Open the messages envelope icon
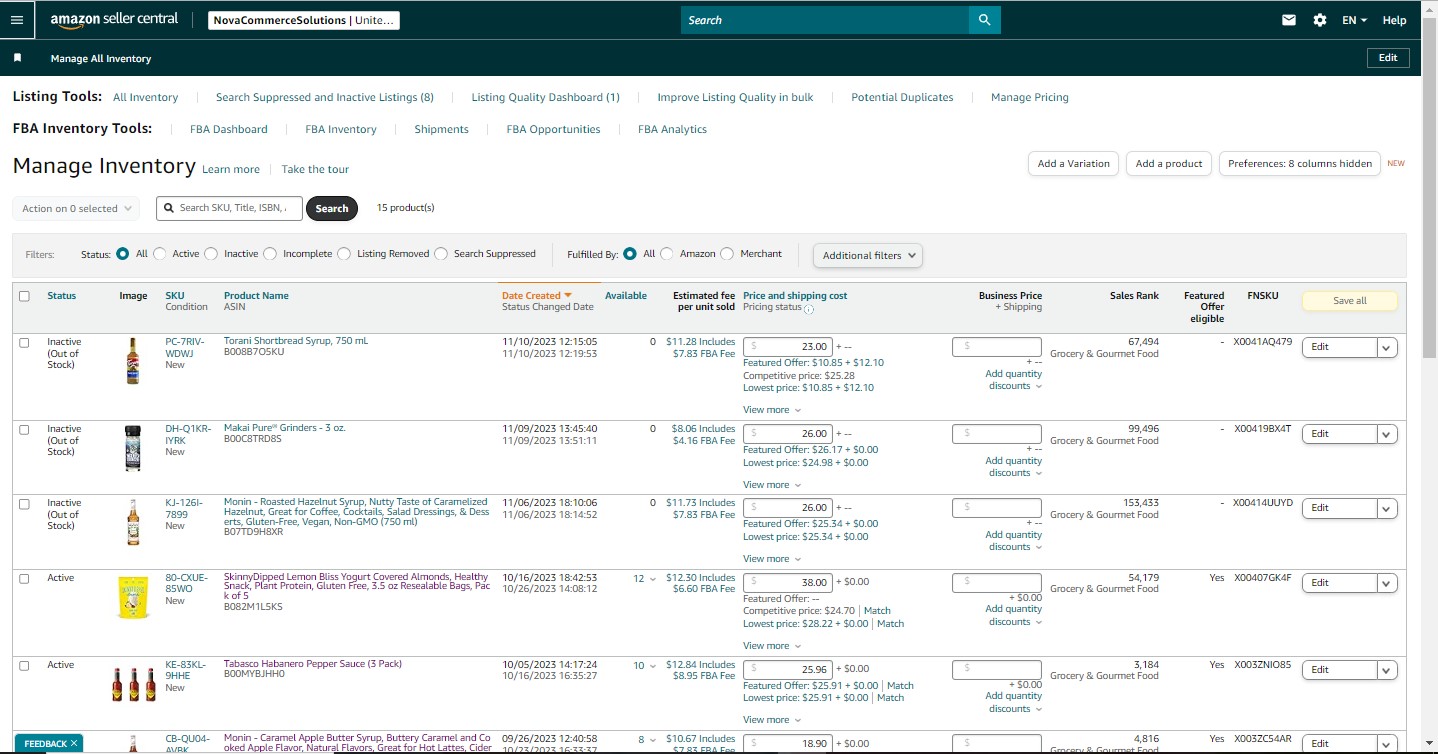The image size is (1438, 754). 1289,20
